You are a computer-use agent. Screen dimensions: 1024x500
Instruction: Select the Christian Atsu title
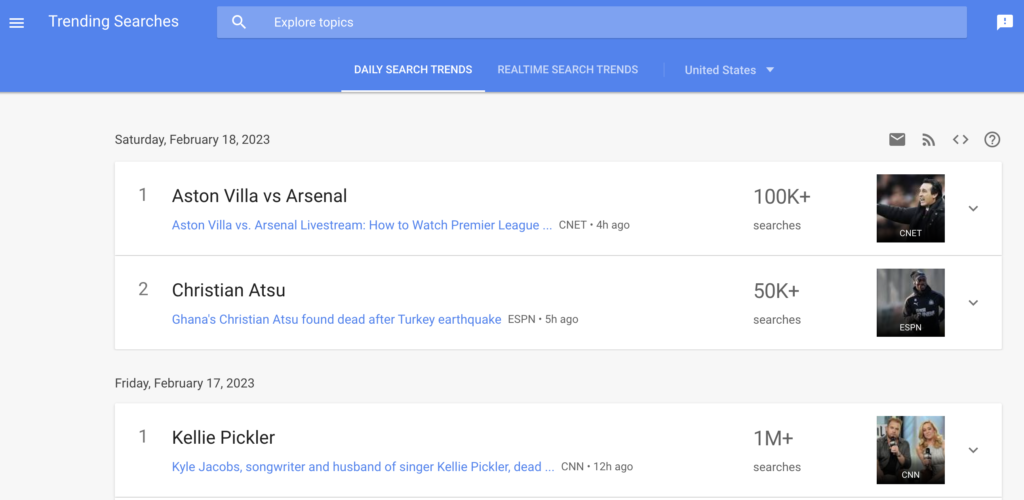229,290
